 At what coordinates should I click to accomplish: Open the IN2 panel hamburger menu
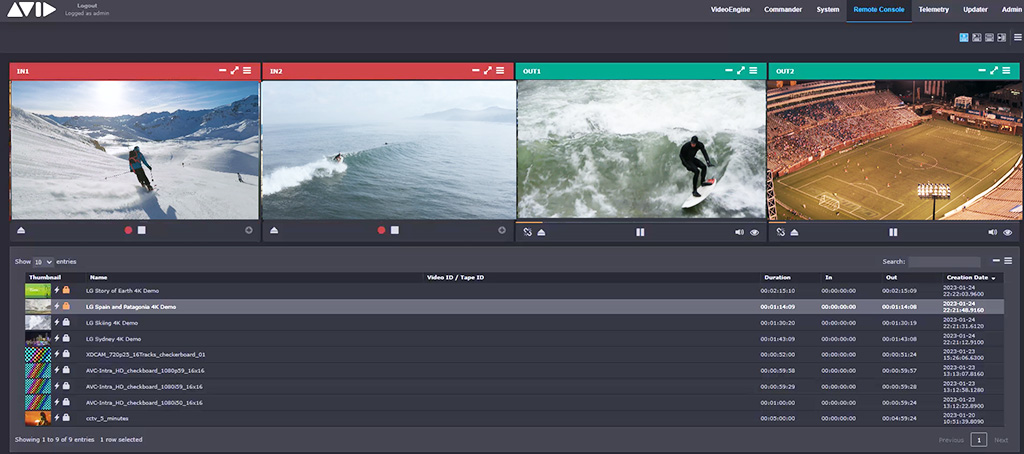click(x=500, y=71)
